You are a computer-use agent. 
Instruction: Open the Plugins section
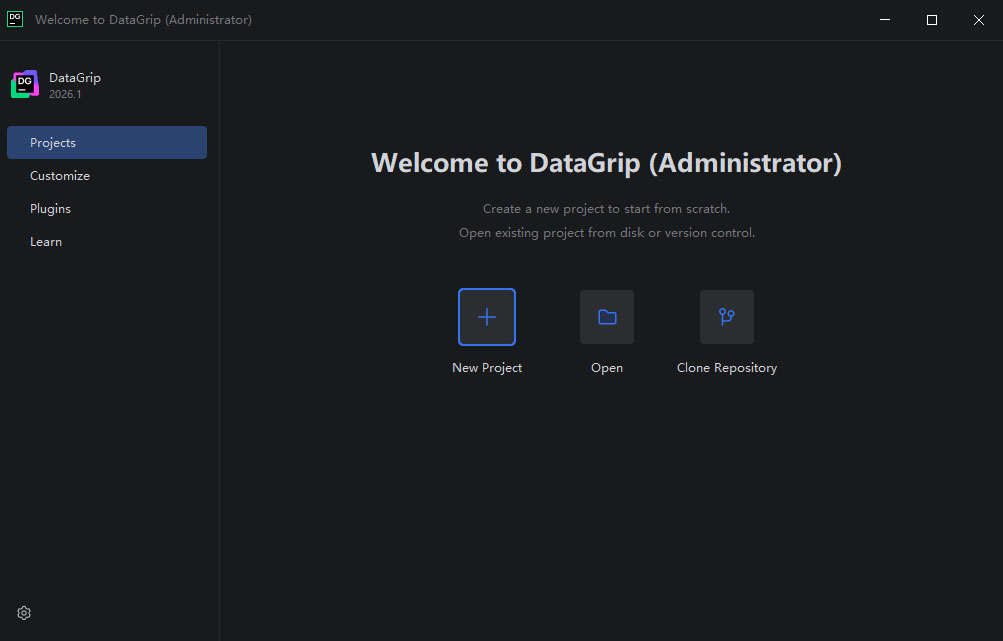tap(50, 209)
